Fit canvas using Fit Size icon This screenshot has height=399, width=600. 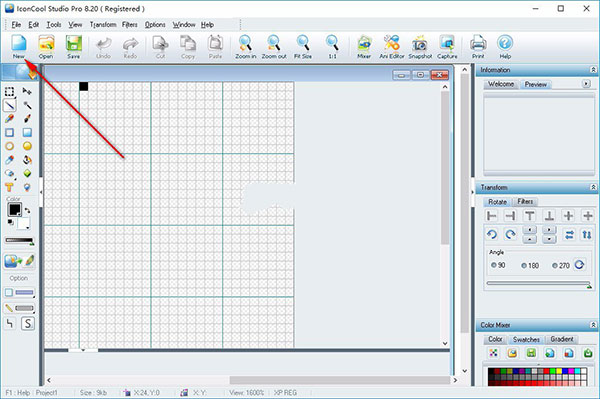pyautogui.click(x=303, y=46)
